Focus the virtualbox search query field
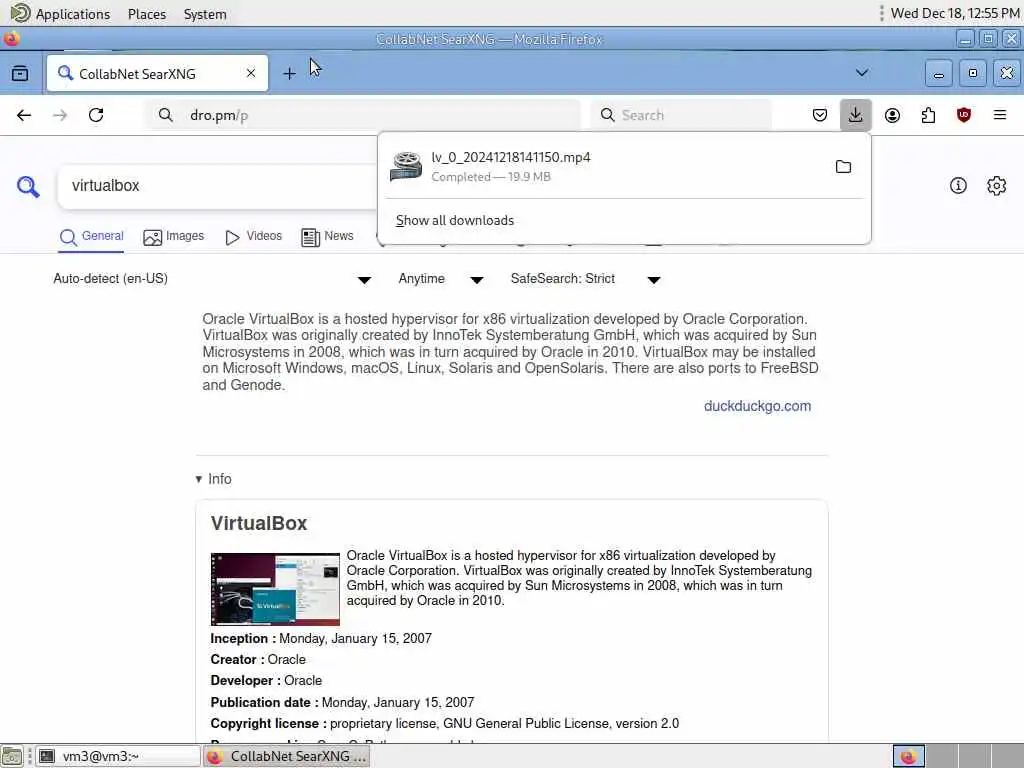 (218, 186)
